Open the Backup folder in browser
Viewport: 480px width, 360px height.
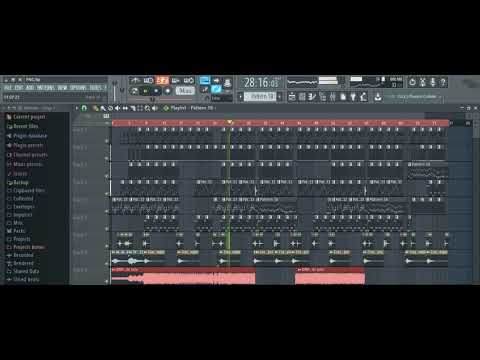18,183
